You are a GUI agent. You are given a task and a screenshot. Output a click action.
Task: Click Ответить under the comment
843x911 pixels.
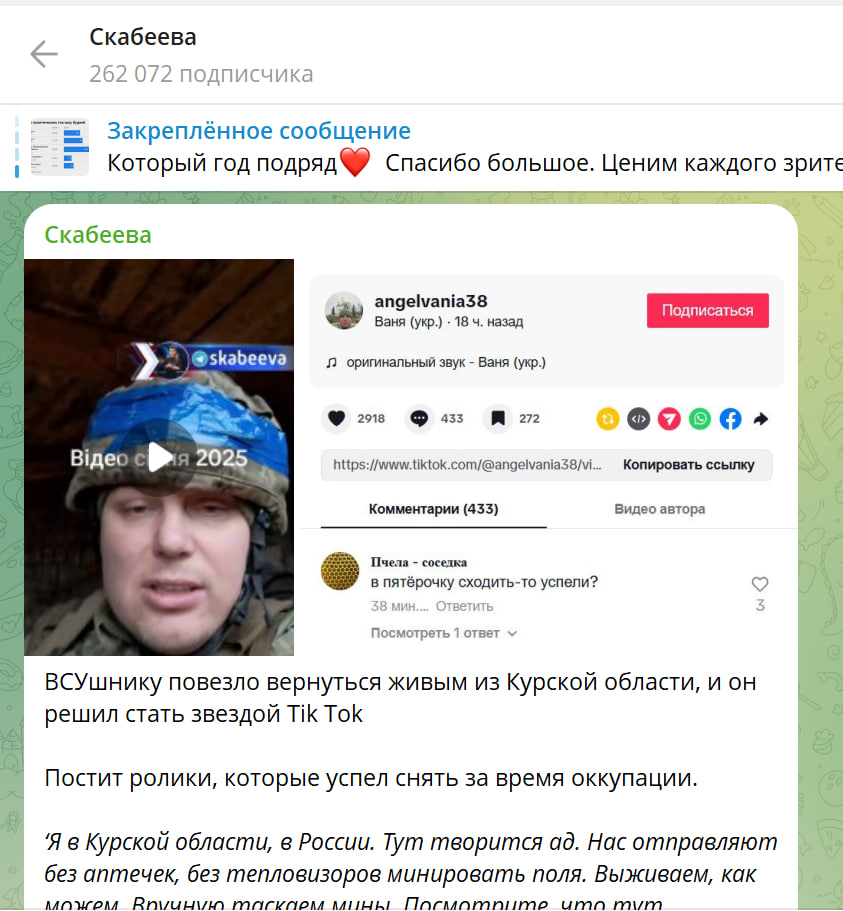point(464,606)
